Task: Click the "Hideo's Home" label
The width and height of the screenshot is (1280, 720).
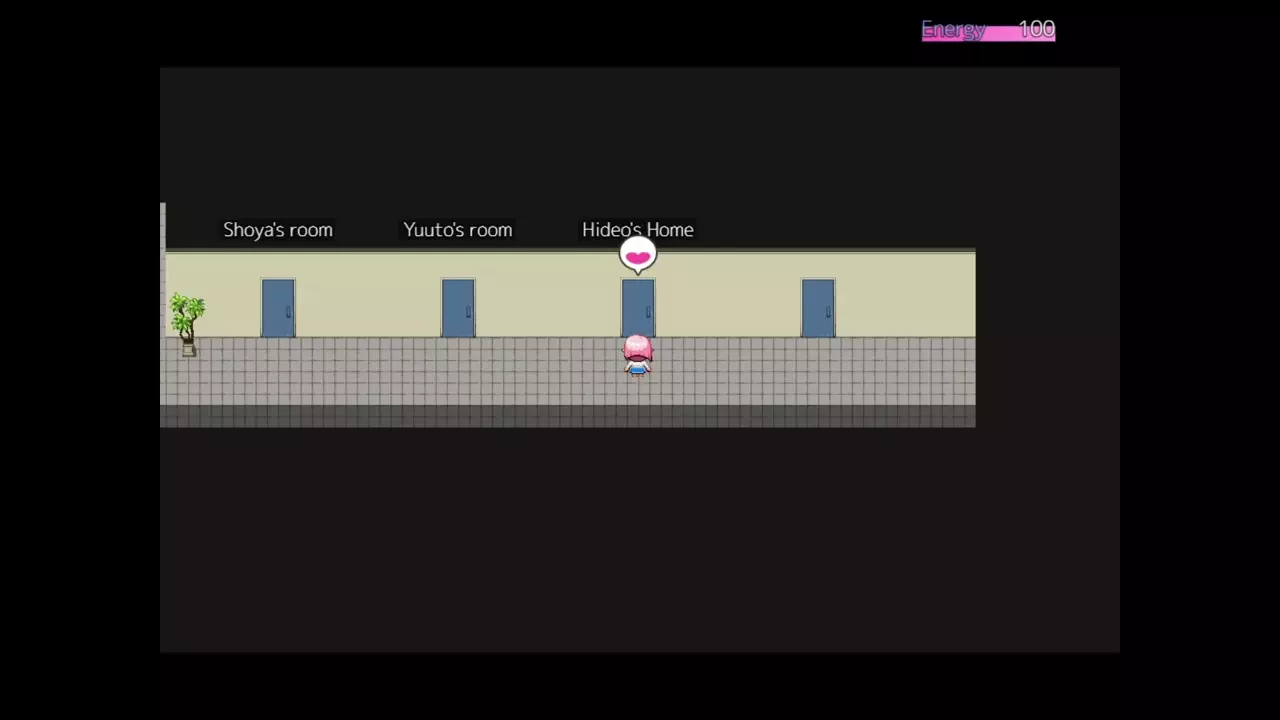Action: click(x=637, y=230)
